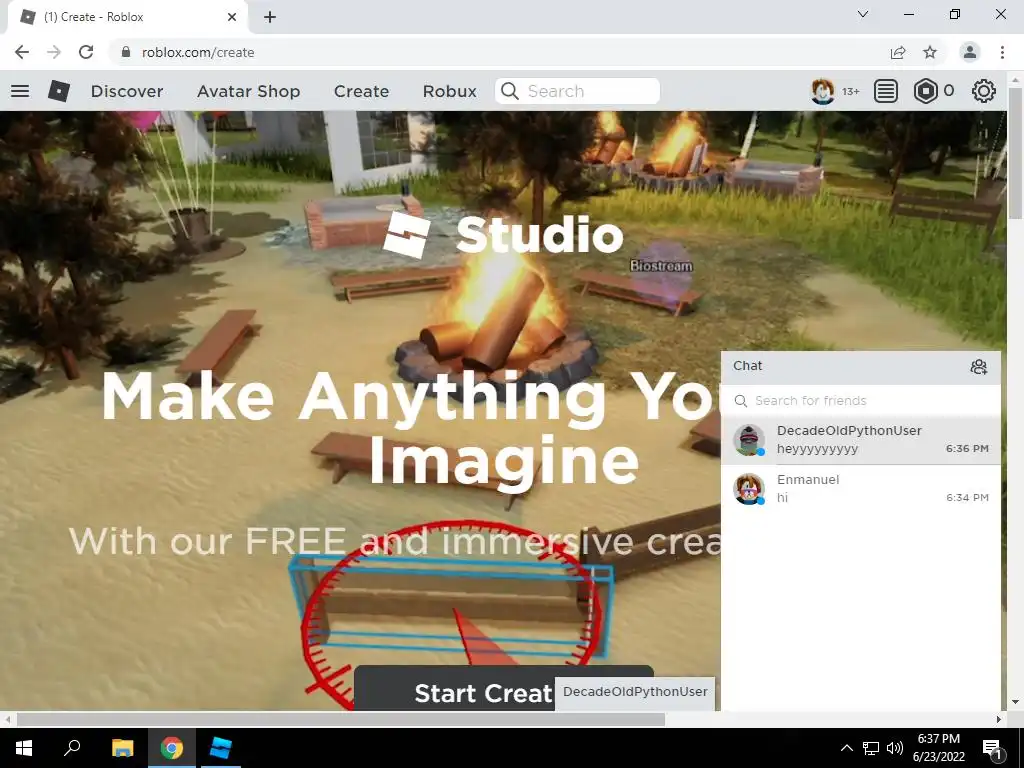Open Windows taskbar search
Image resolution: width=1024 pixels, height=768 pixels.
click(72, 748)
